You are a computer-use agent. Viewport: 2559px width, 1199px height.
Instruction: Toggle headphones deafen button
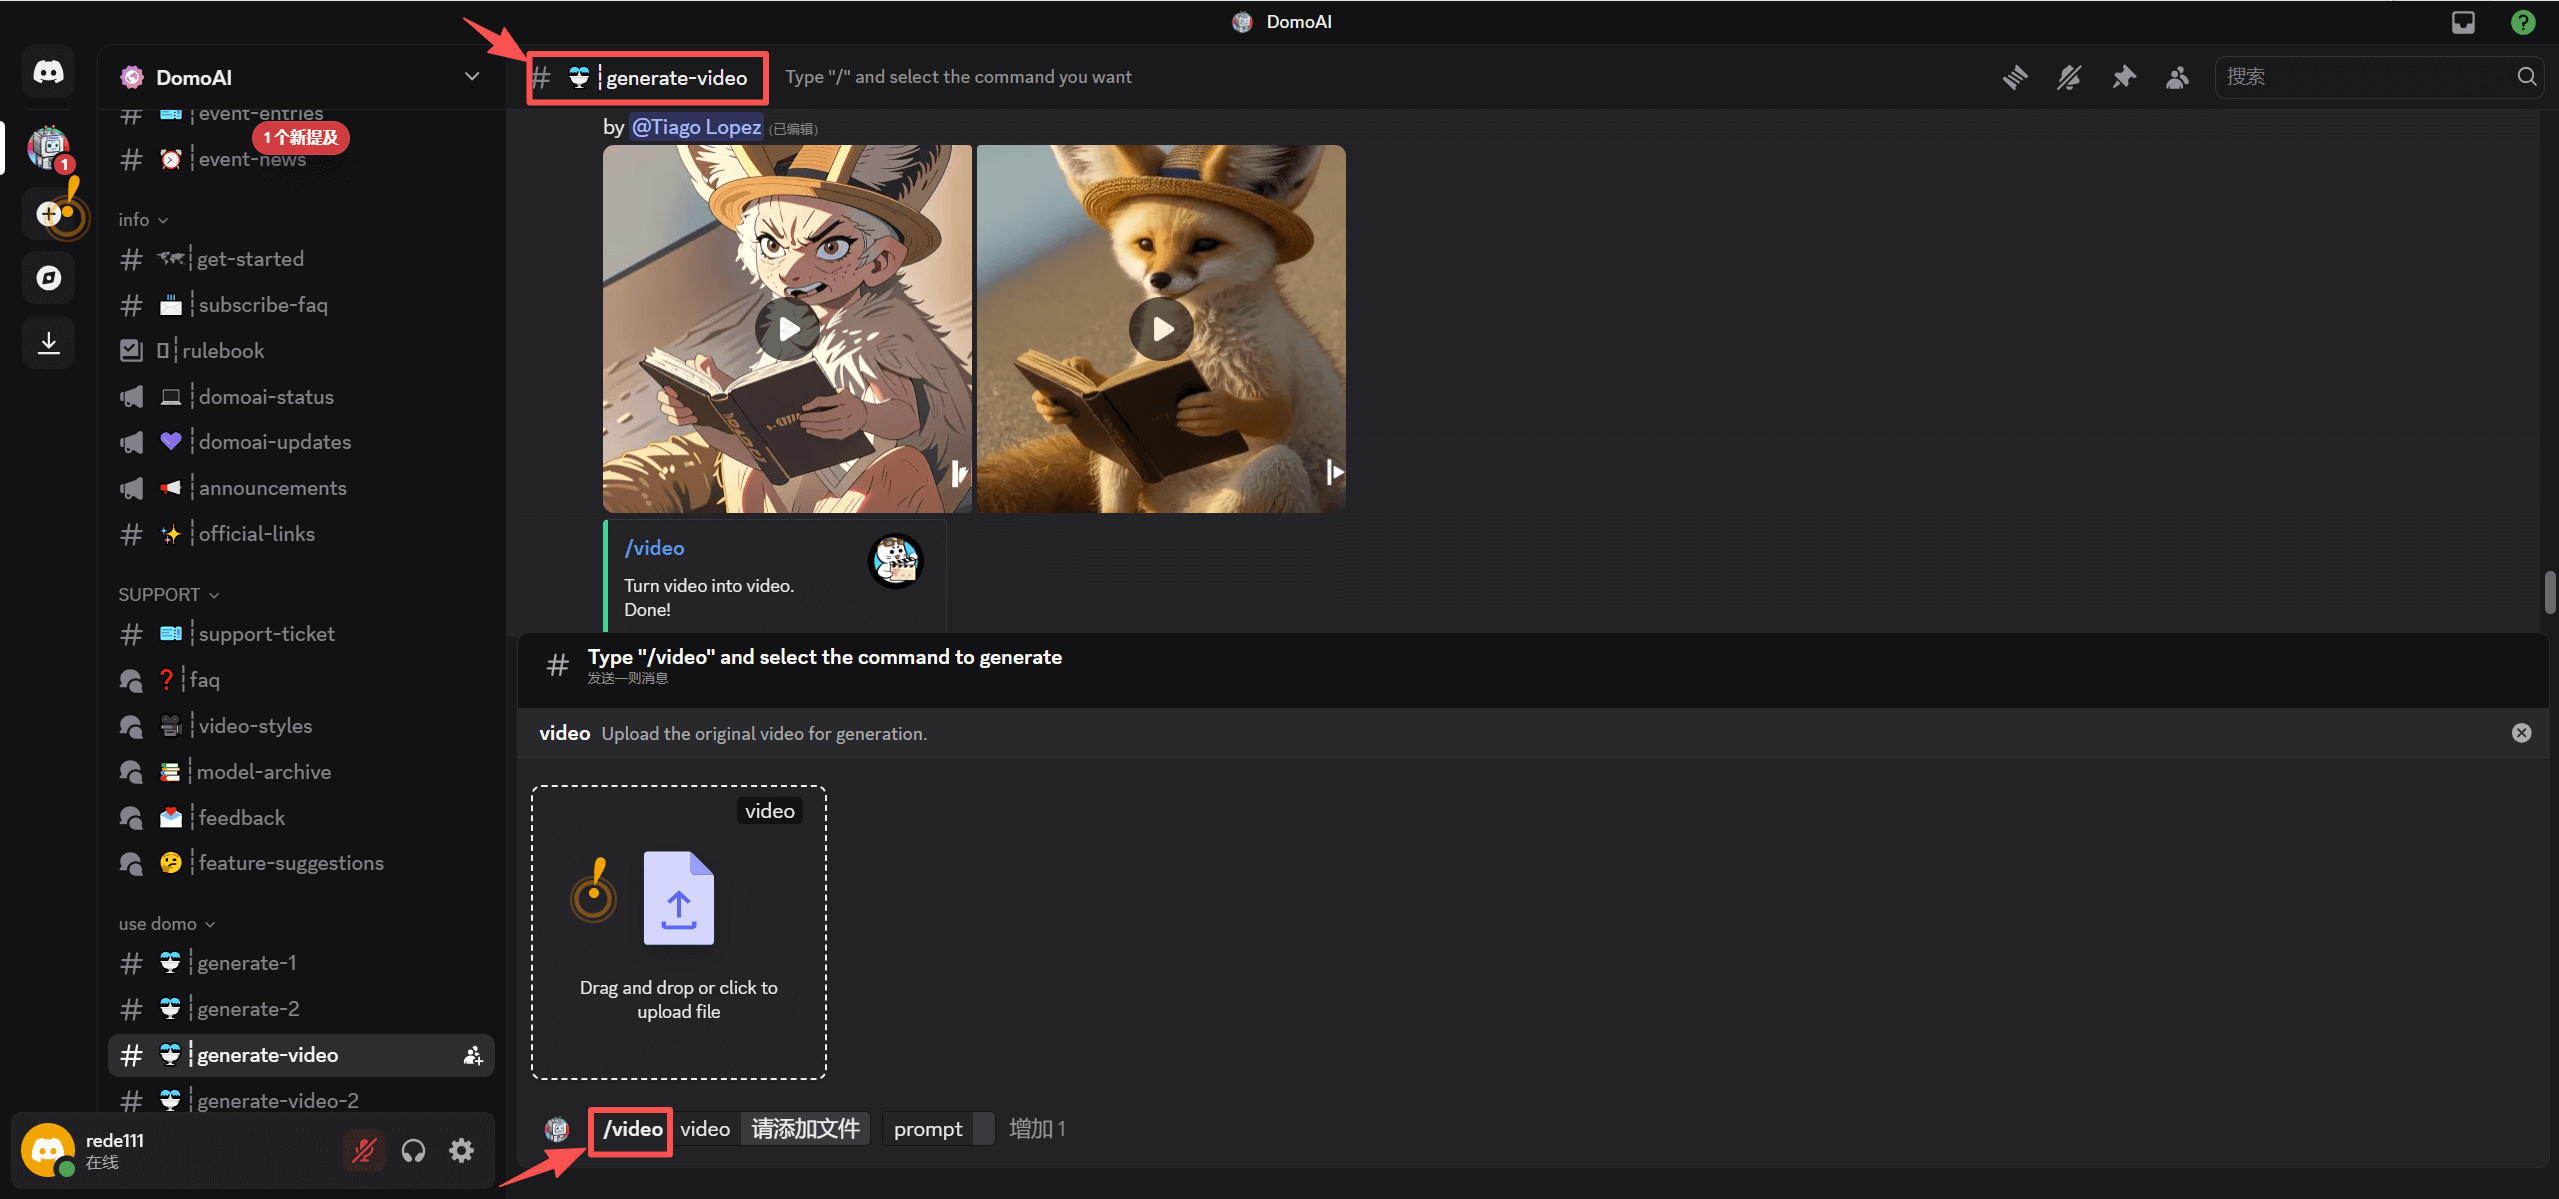[x=413, y=1151]
